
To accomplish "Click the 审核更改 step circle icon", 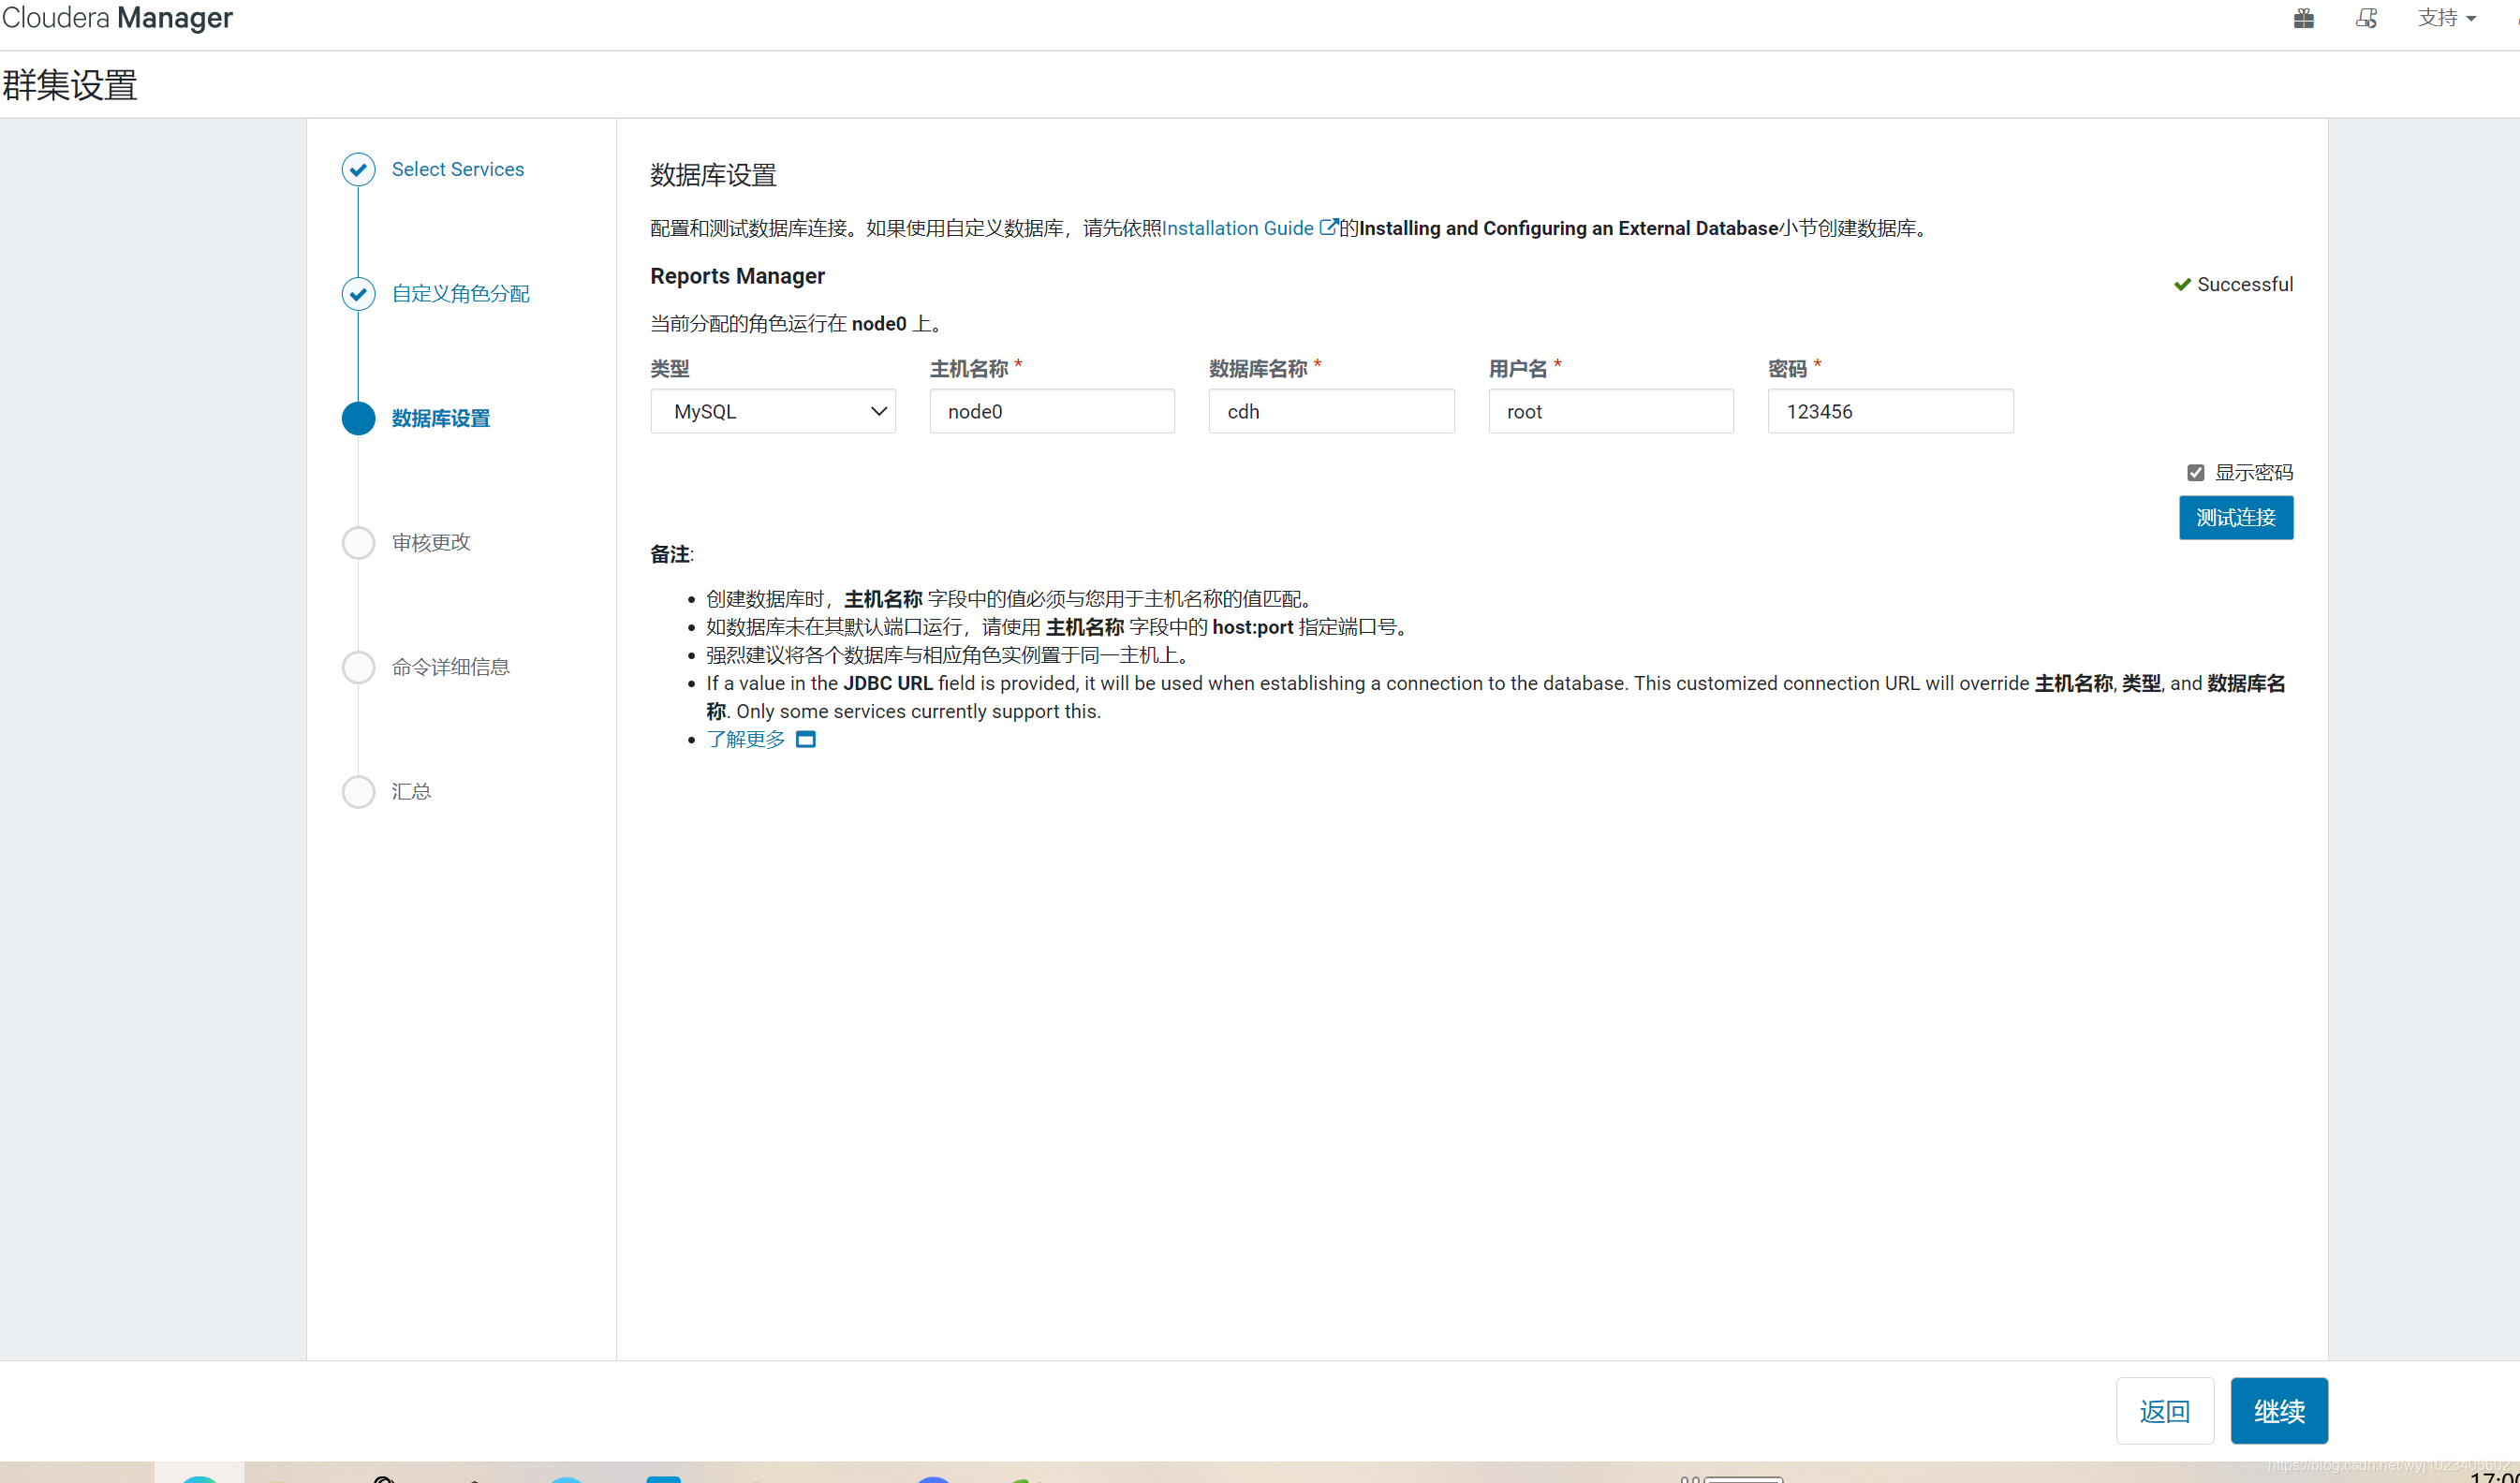I will [x=358, y=542].
